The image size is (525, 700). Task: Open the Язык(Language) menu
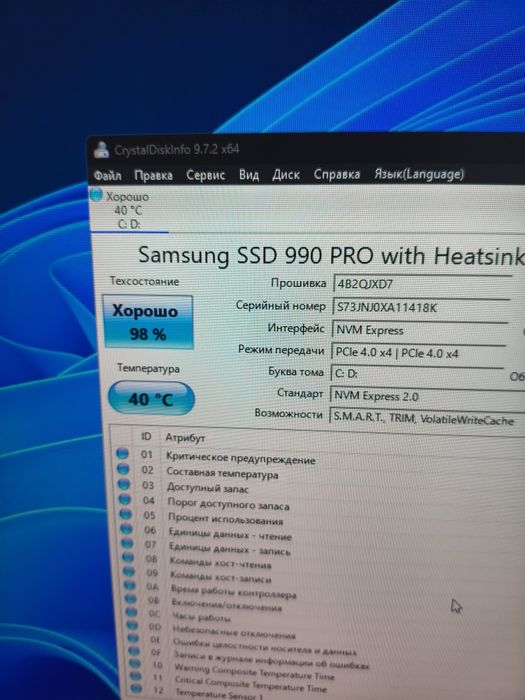click(x=419, y=174)
